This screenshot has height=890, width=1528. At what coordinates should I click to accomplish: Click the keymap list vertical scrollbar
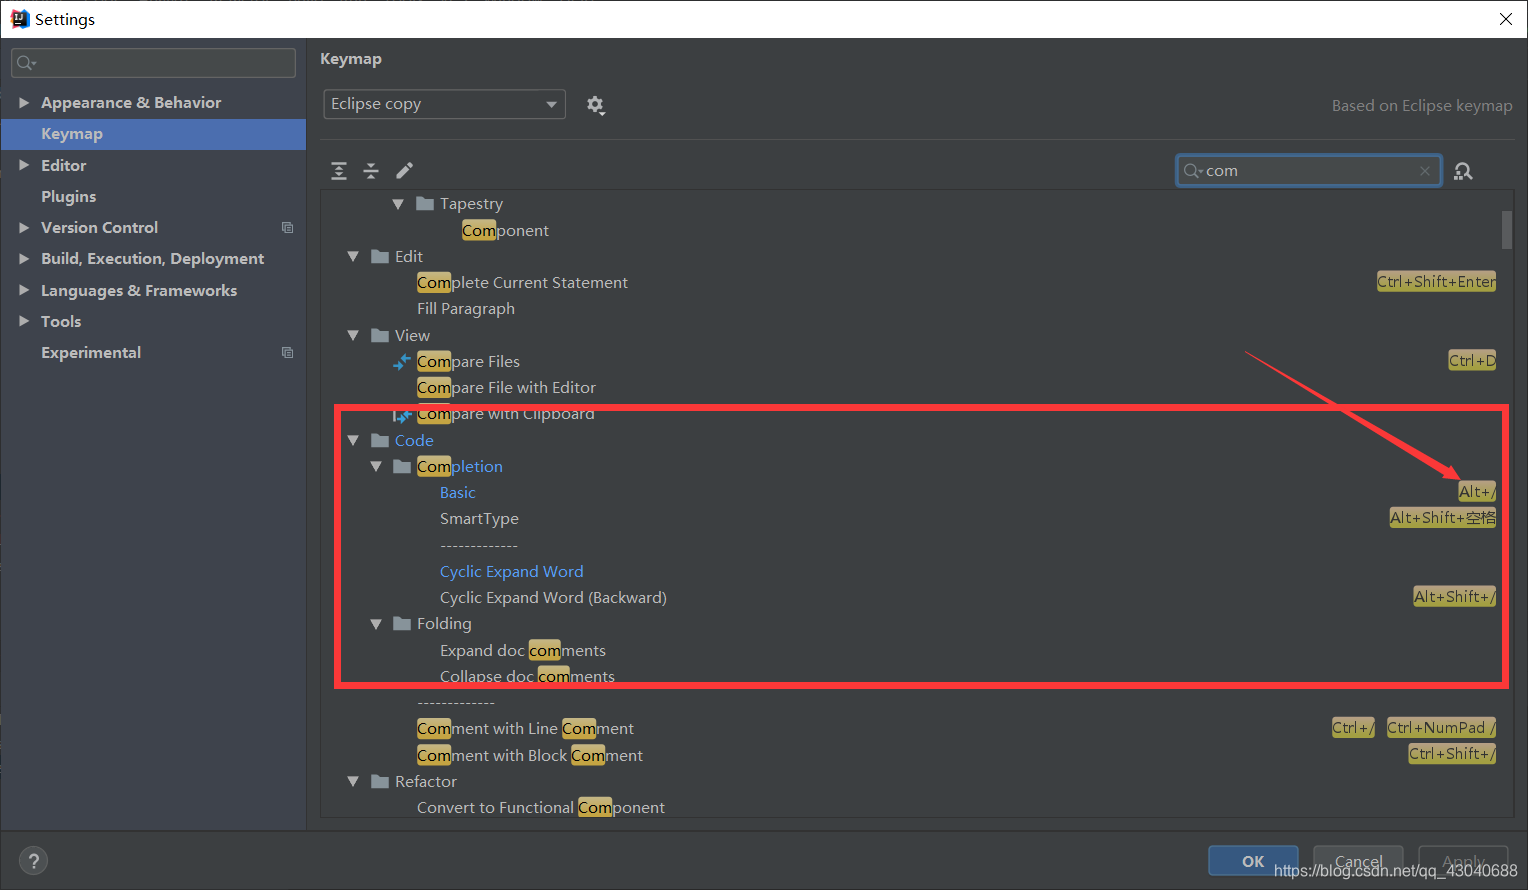click(1506, 229)
